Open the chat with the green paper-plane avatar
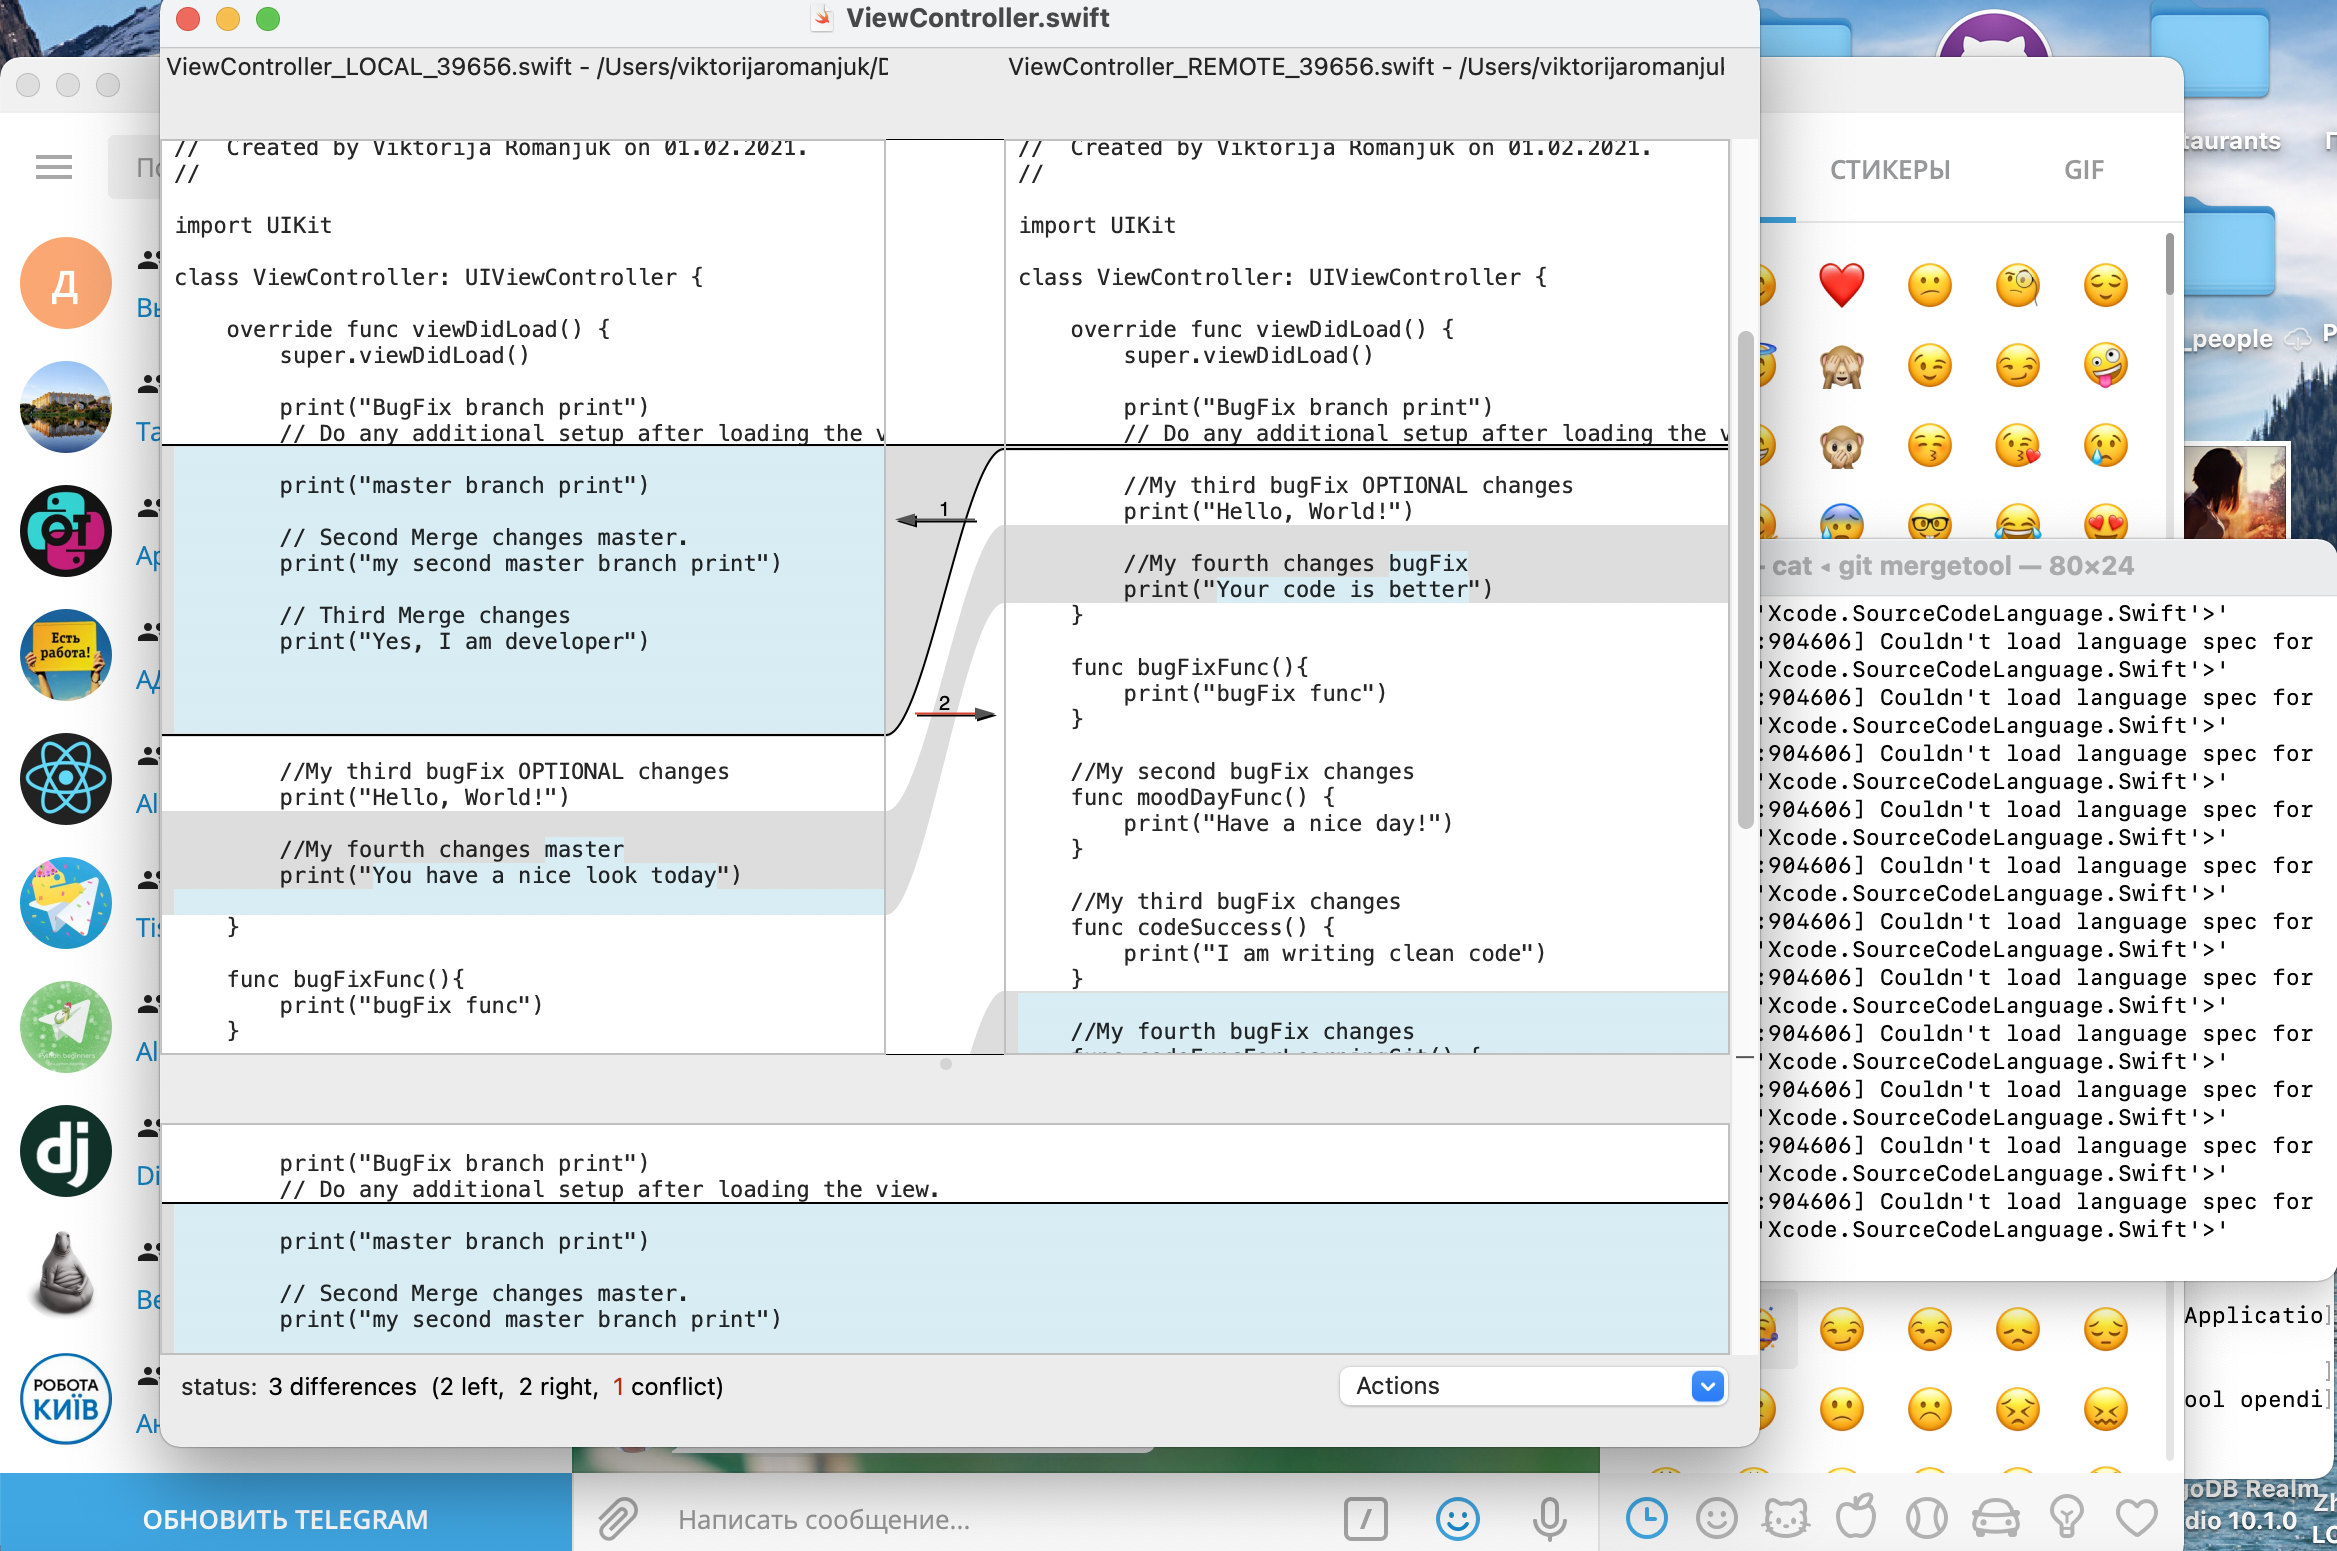The width and height of the screenshot is (2337, 1551). (65, 1027)
